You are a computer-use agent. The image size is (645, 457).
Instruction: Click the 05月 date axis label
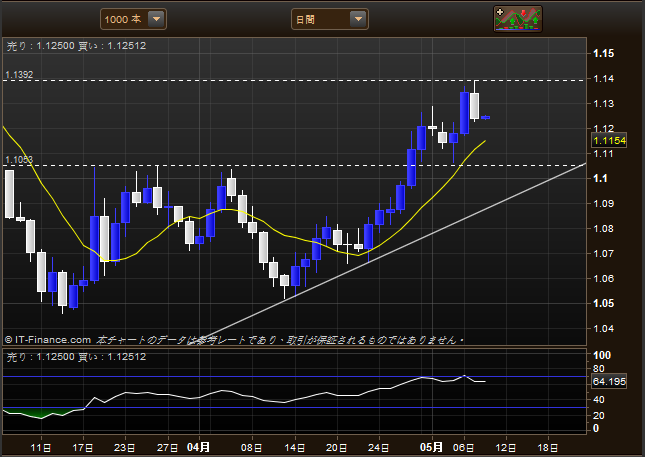click(431, 447)
